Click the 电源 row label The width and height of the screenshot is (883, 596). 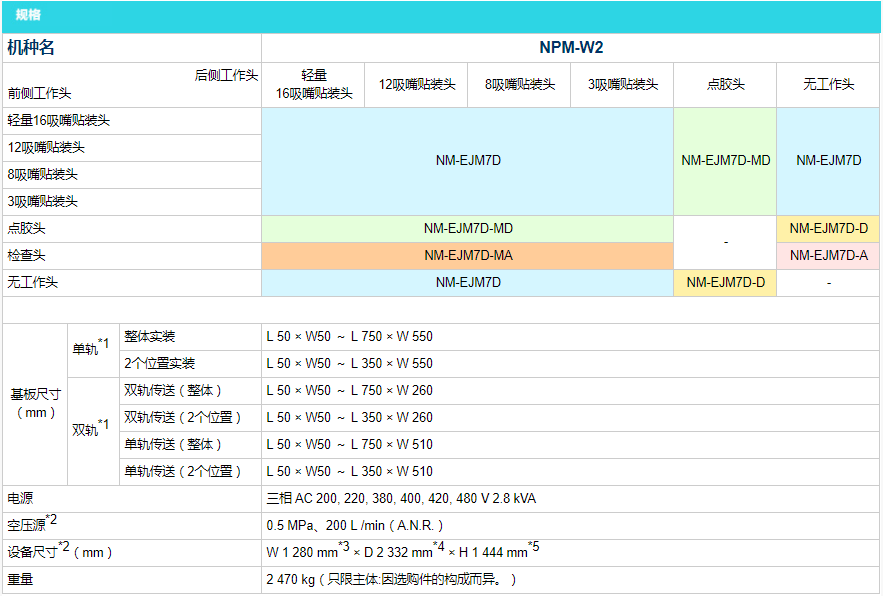pos(20,498)
